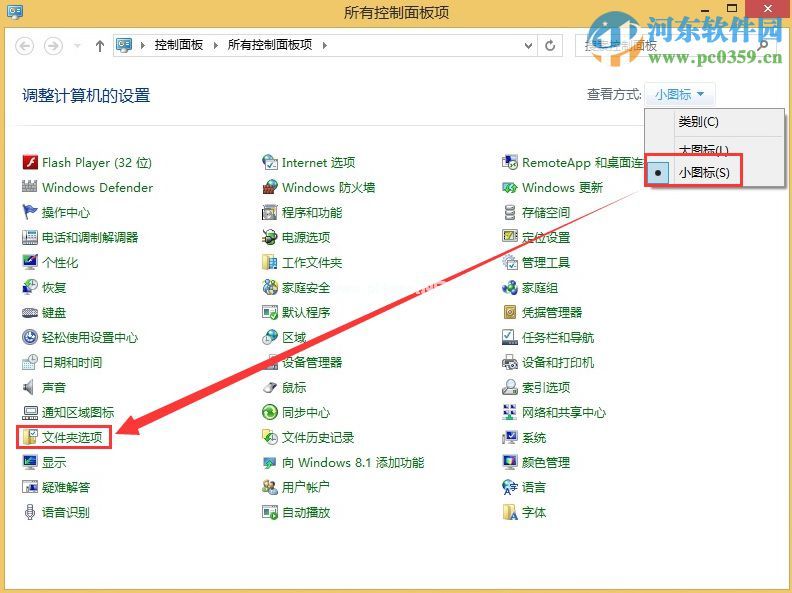This screenshot has width=792, height=593.
Task: Open the 索引选项 link
Action: click(546, 387)
